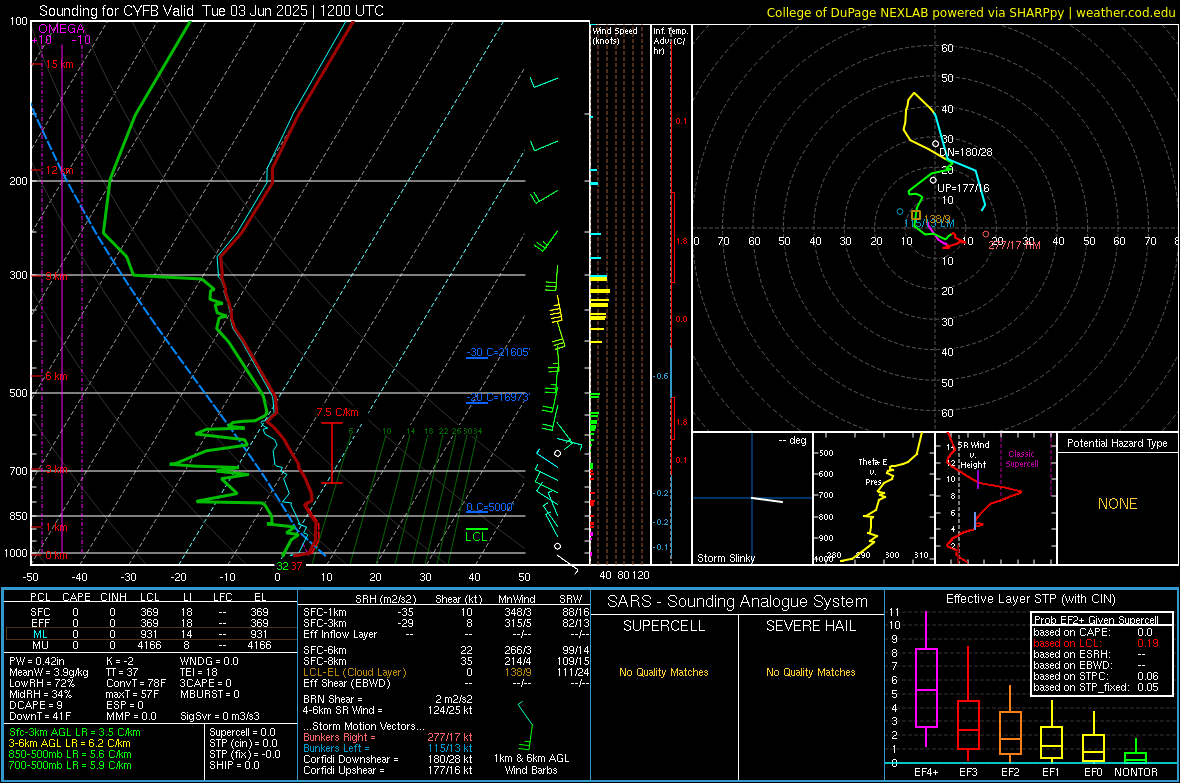
Task: Click the orange 'LCL-EL (Cloud Layer)' row
Action: [446, 672]
